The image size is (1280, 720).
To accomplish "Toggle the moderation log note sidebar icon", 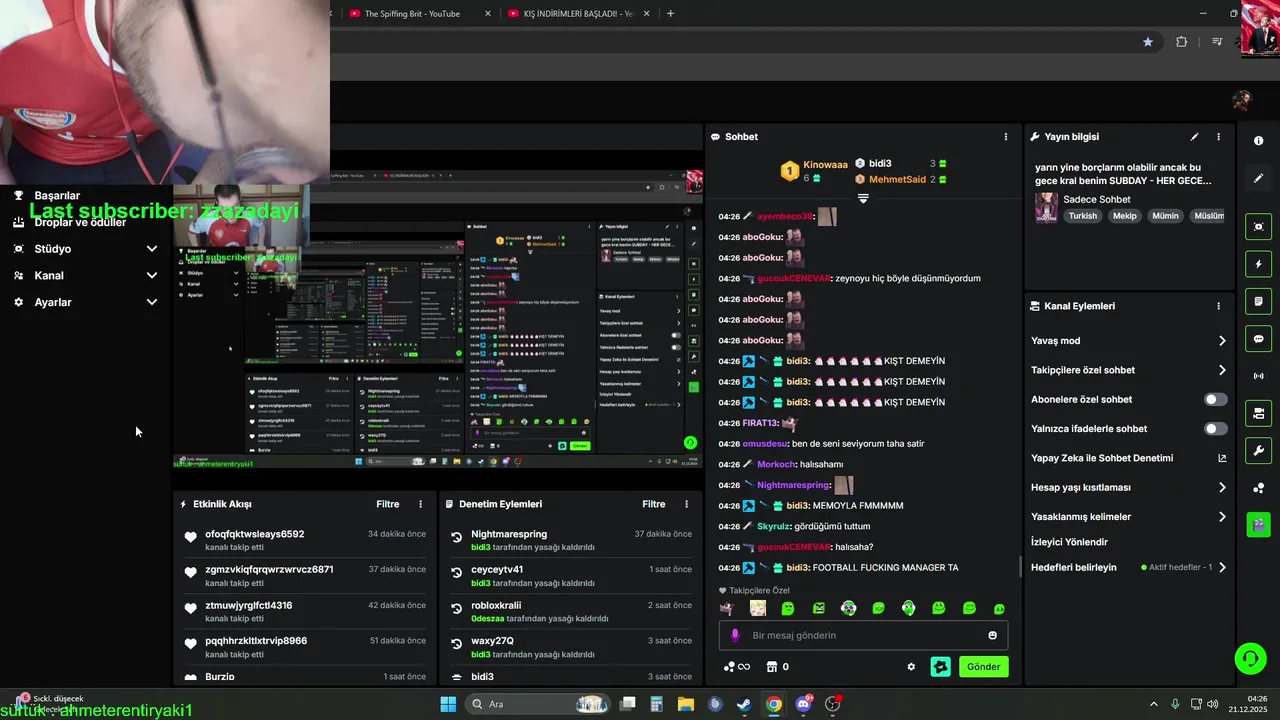I will (1258, 301).
